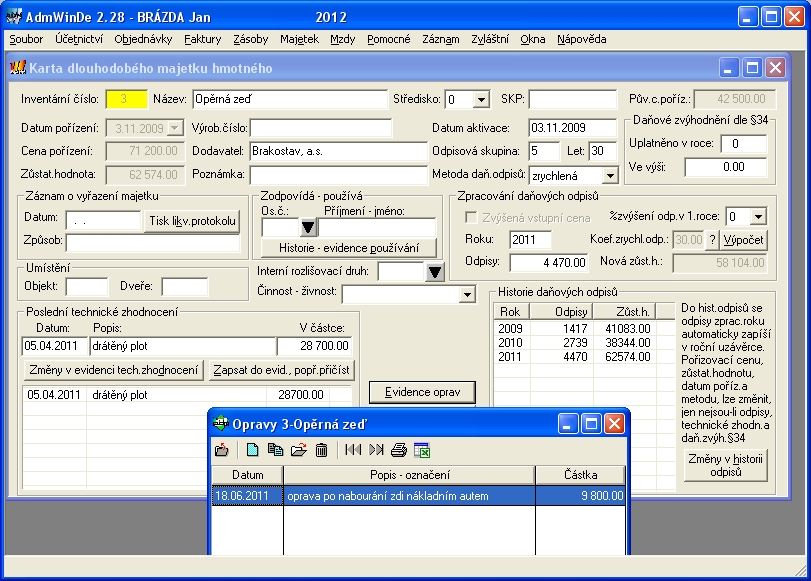Click the Roku field showing 2011
The height and width of the screenshot is (581, 811).
(x=530, y=240)
